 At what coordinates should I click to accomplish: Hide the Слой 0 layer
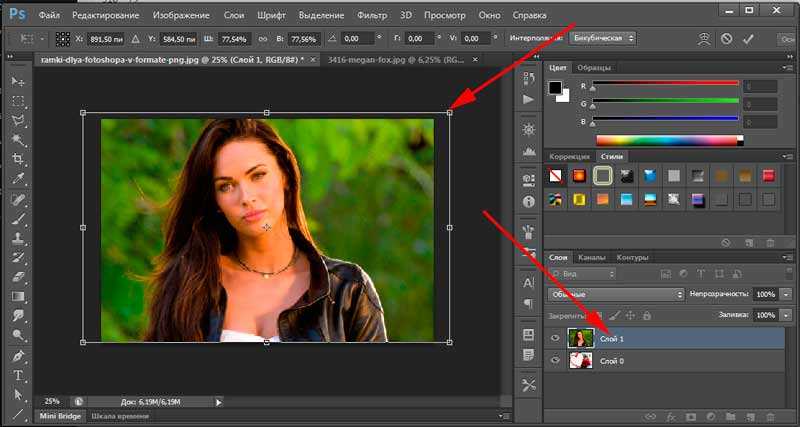[556, 361]
